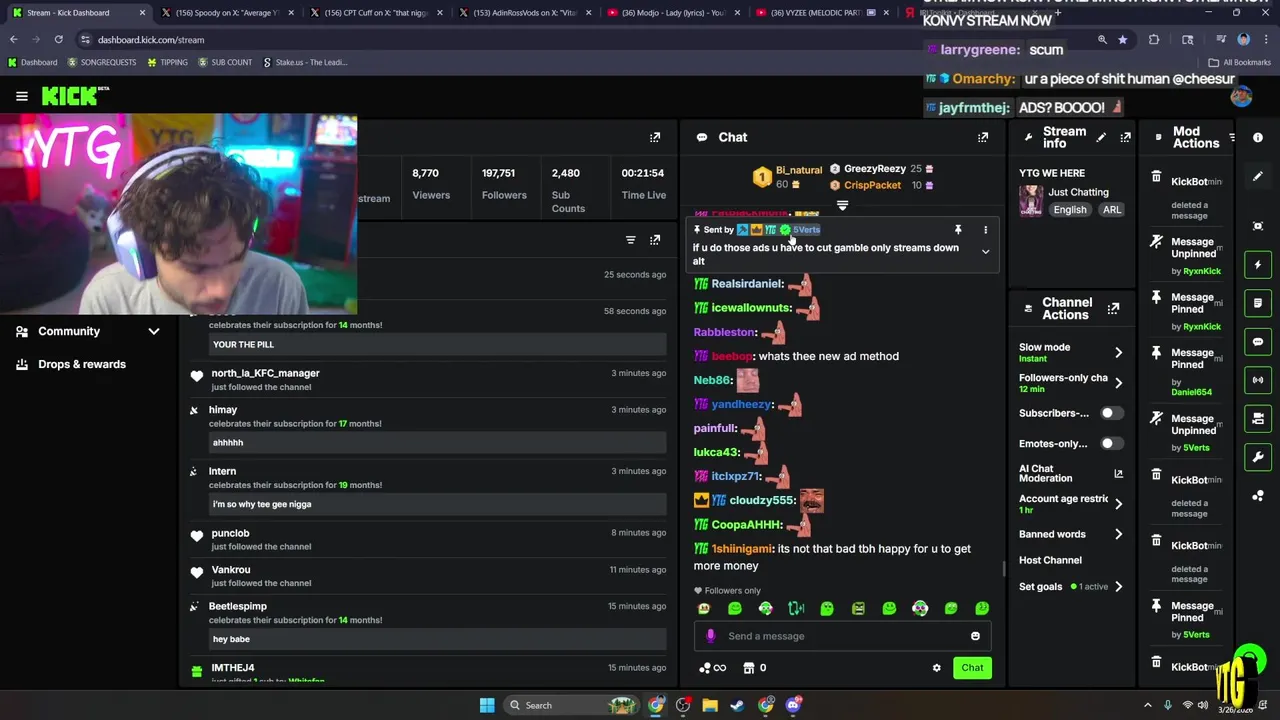Click the Just Chatting category thumbnail

(1031, 201)
